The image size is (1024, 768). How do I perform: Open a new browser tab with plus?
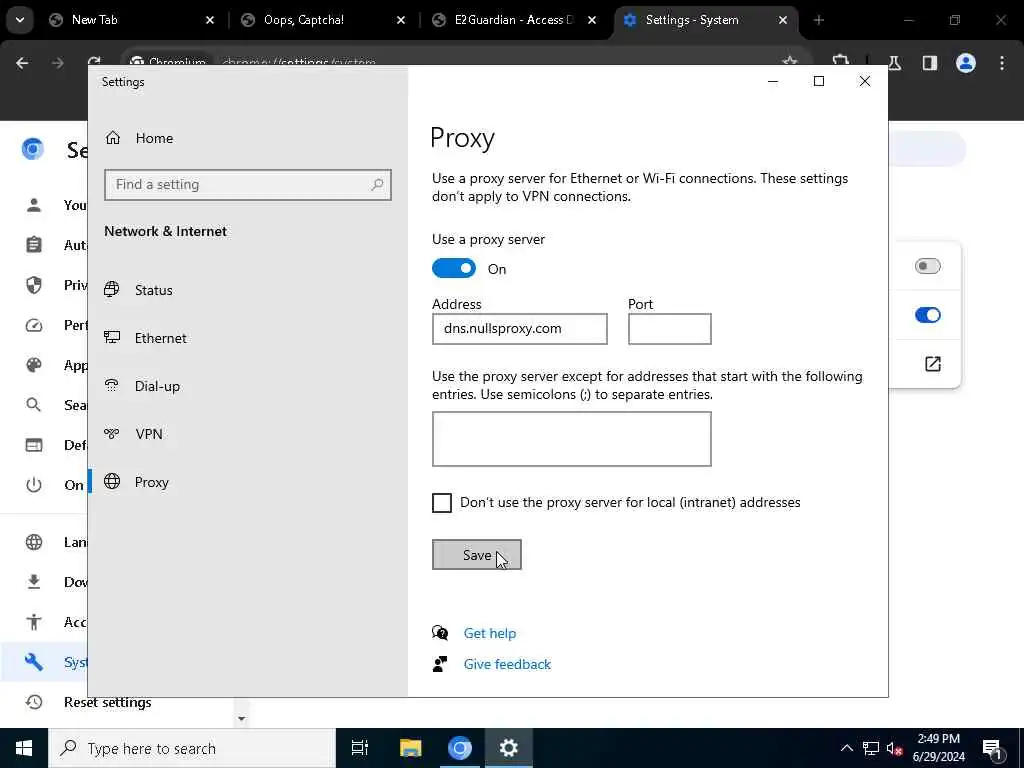(x=819, y=20)
